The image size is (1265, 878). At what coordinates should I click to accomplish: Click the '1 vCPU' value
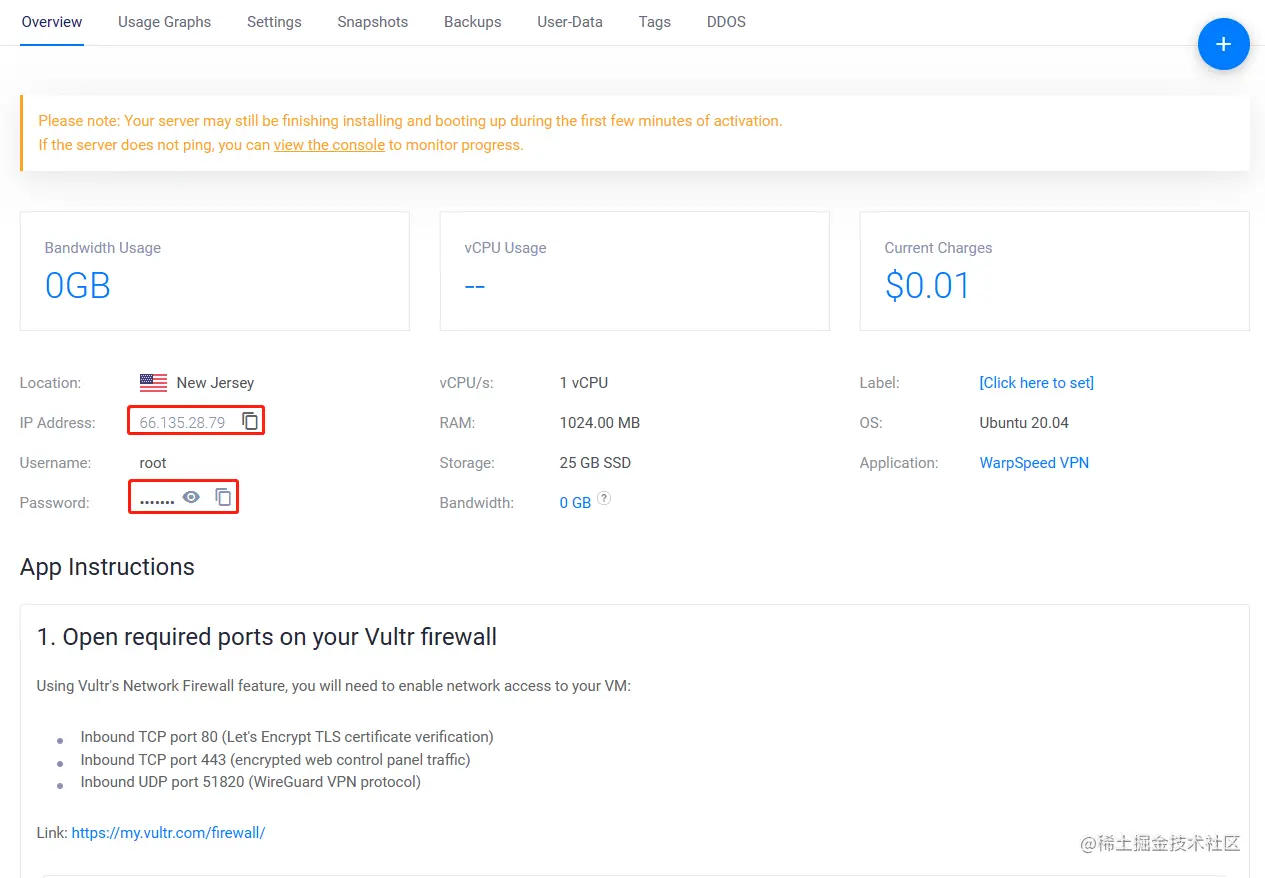584,383
